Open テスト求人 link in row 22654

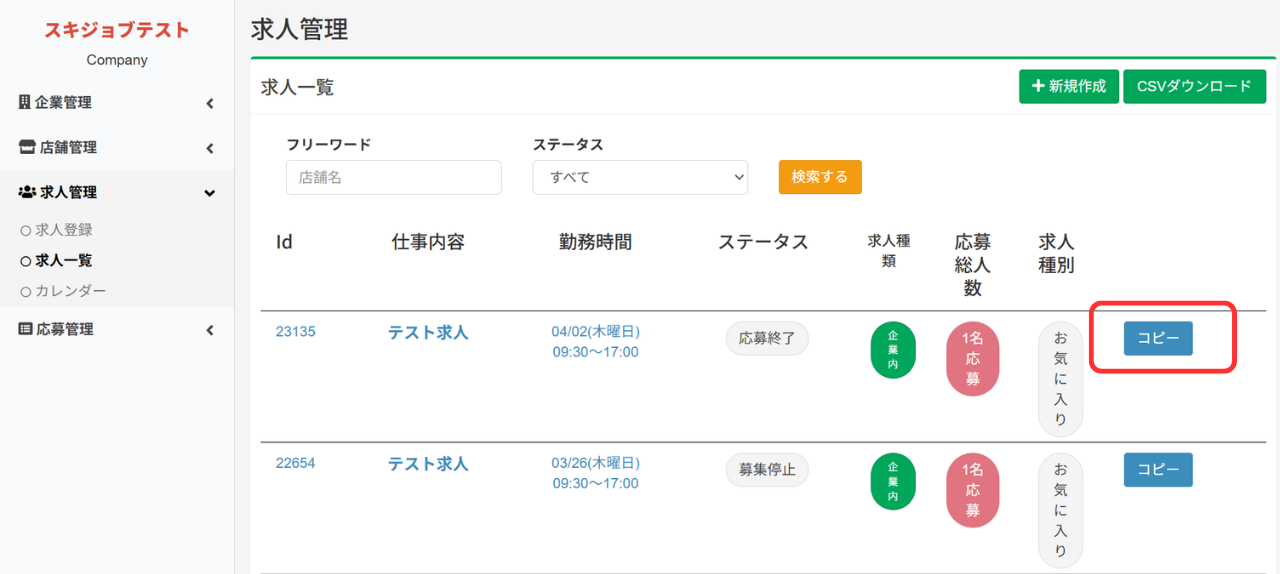pyautogui.click(x=428, y=464)
